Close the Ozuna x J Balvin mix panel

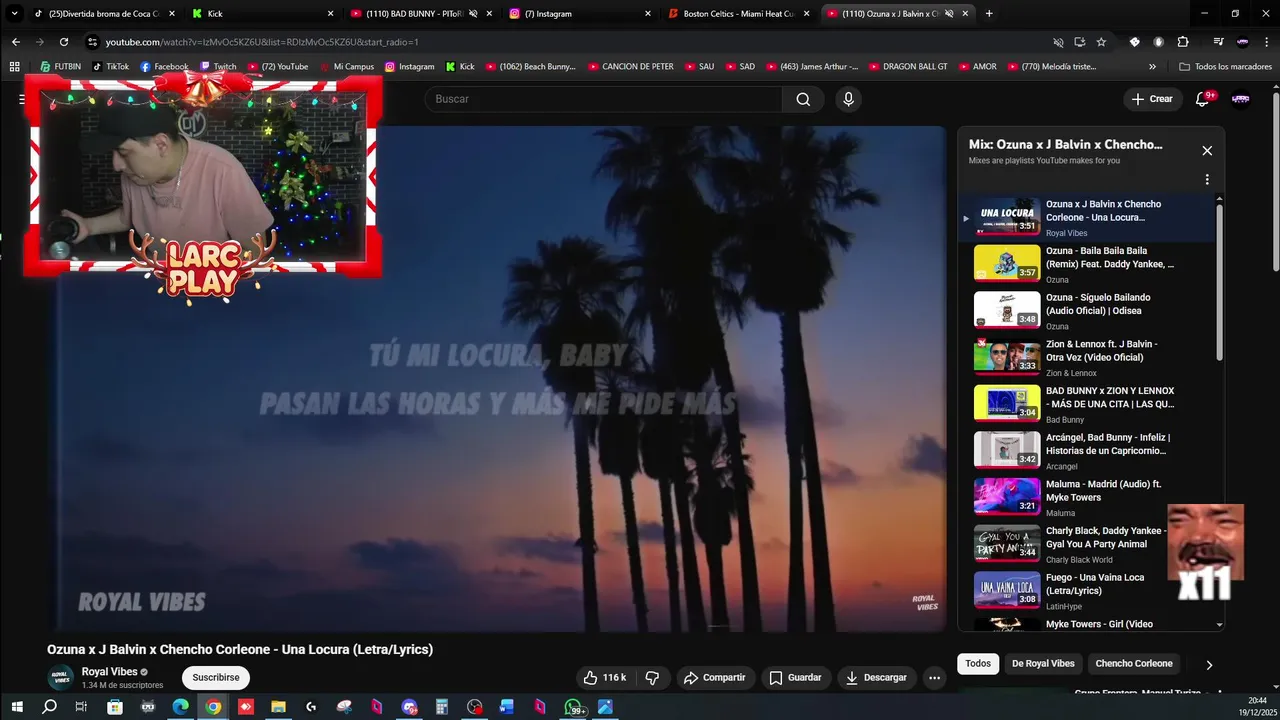tap(1207, 151)
